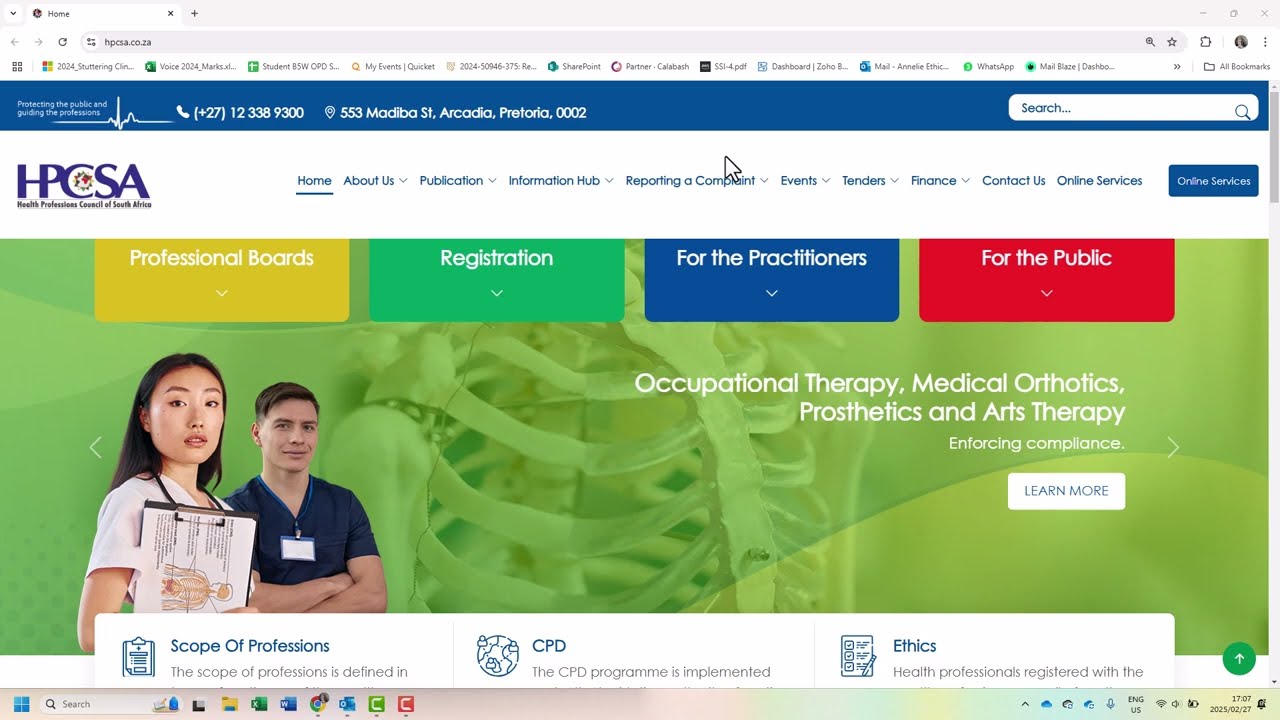This screenshot has height=720, width=1280.
Task: Expand the Tenders dropdown
Action: coord(870,180)
